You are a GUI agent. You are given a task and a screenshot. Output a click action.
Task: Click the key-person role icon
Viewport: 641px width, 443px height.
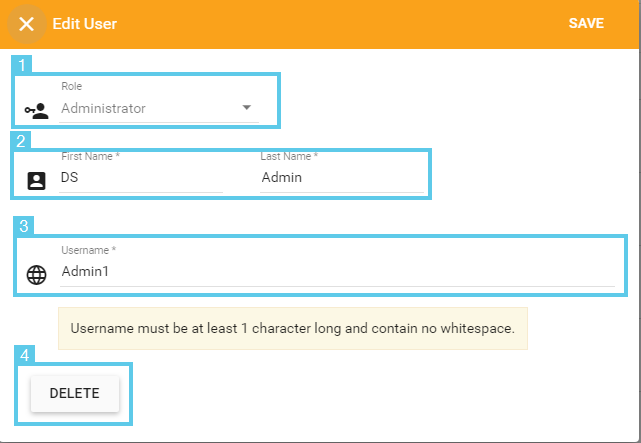point(36,111)
